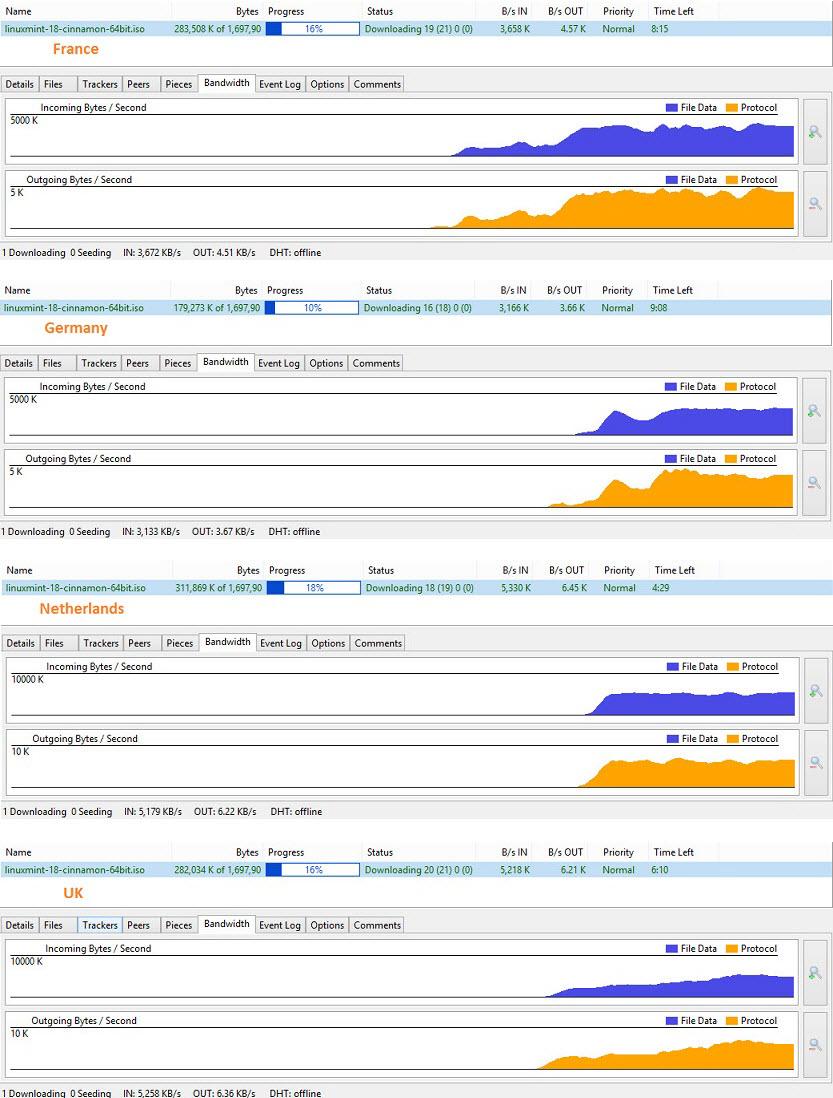The height and width of the screenshot is (1098, 833).
Task: Click the time left value "4:29"
Action: [x=661, y=588]
